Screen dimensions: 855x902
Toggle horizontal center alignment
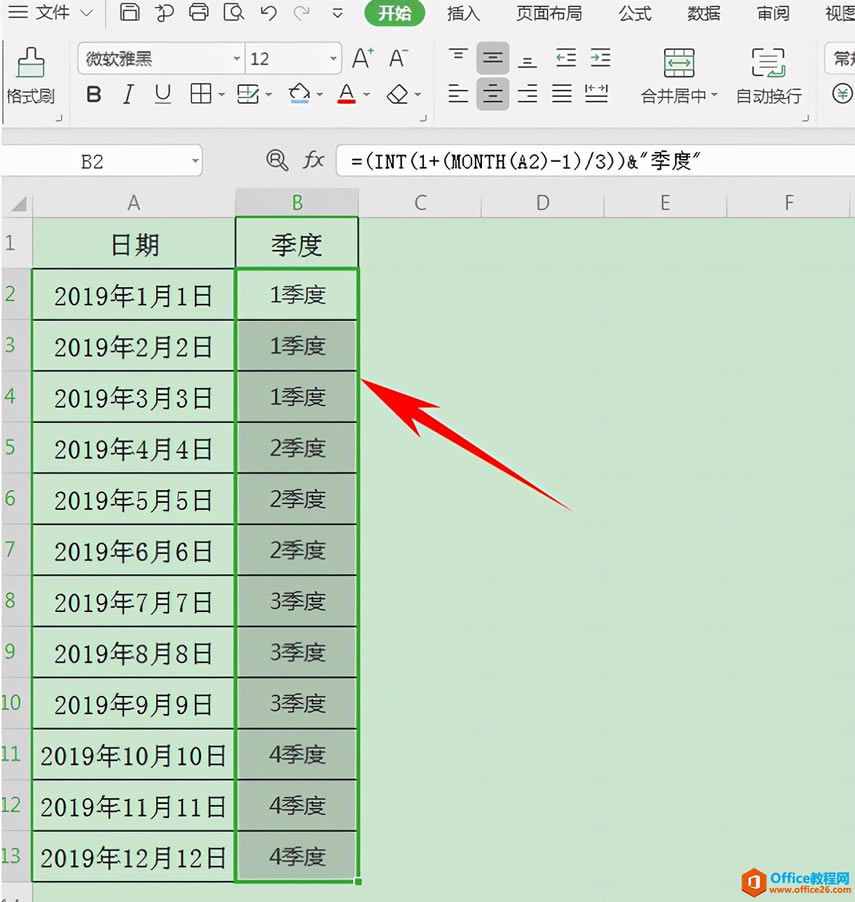point(493,93)
